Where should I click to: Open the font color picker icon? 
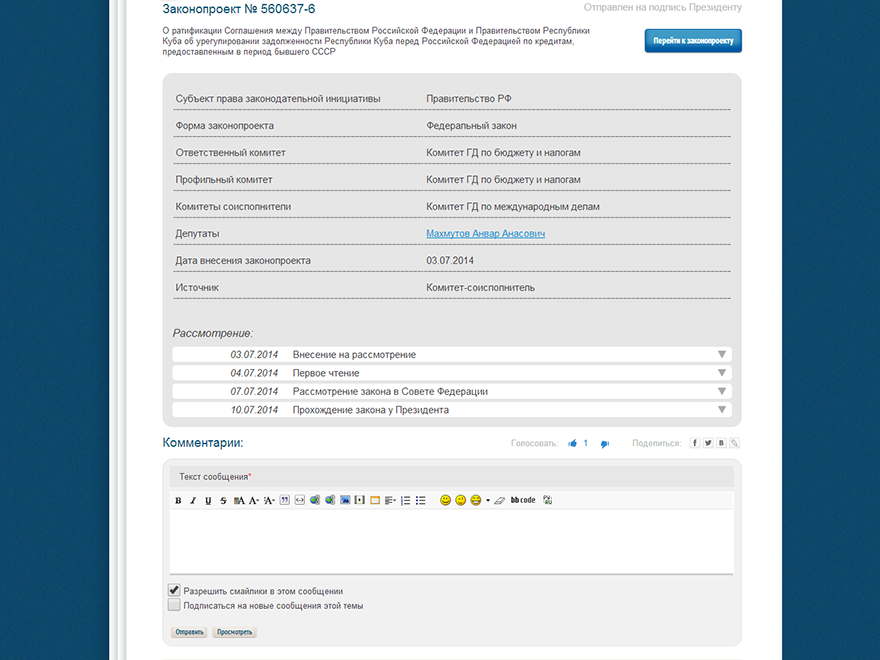pos(239,501)
